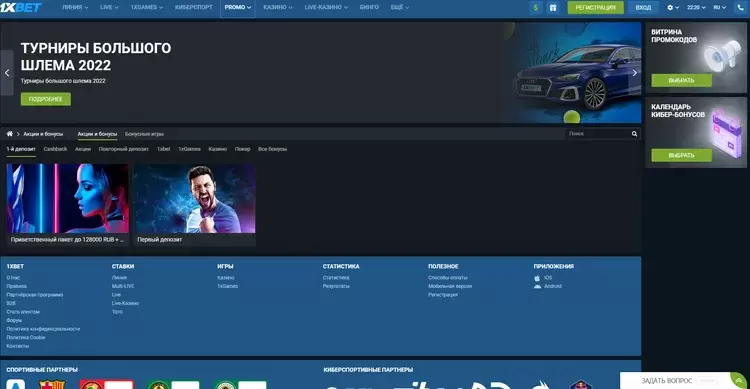The height and width of the screenshot is (389, 750).
Task: Expand the LIVE menu
Action: click(109, 8)
